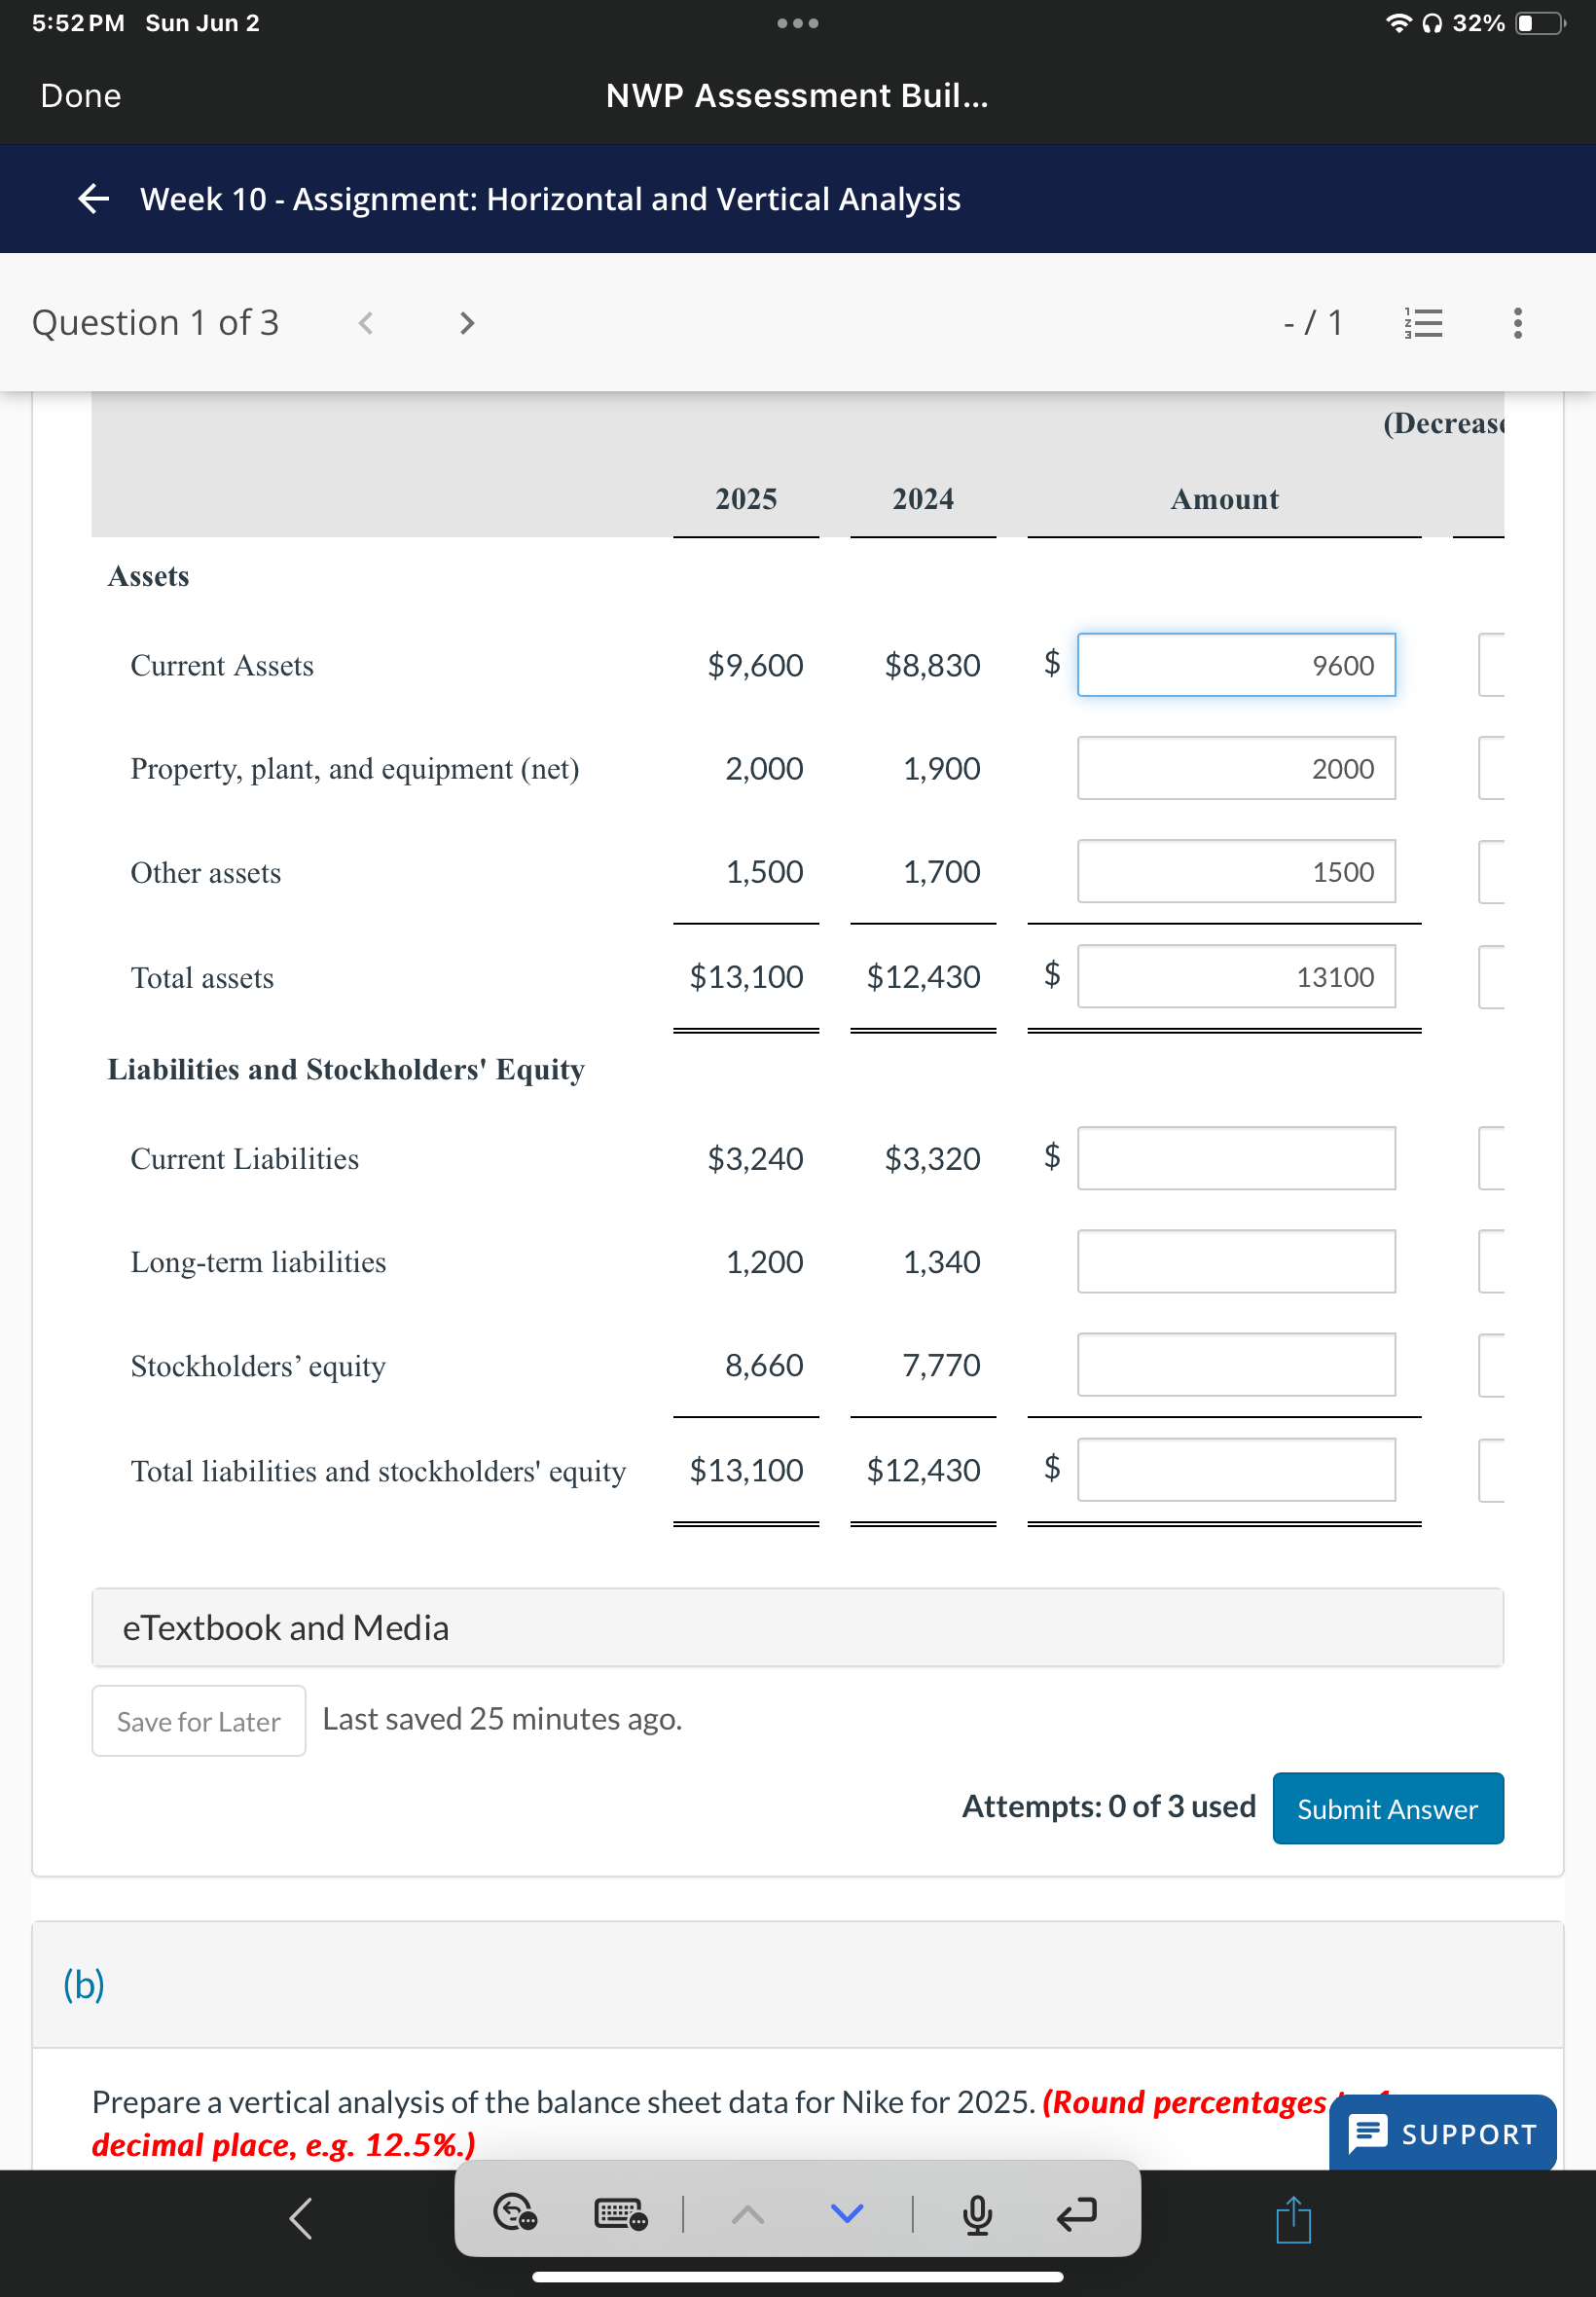
Task: Tap the share icon at bottom right
Action: 1293,2219
